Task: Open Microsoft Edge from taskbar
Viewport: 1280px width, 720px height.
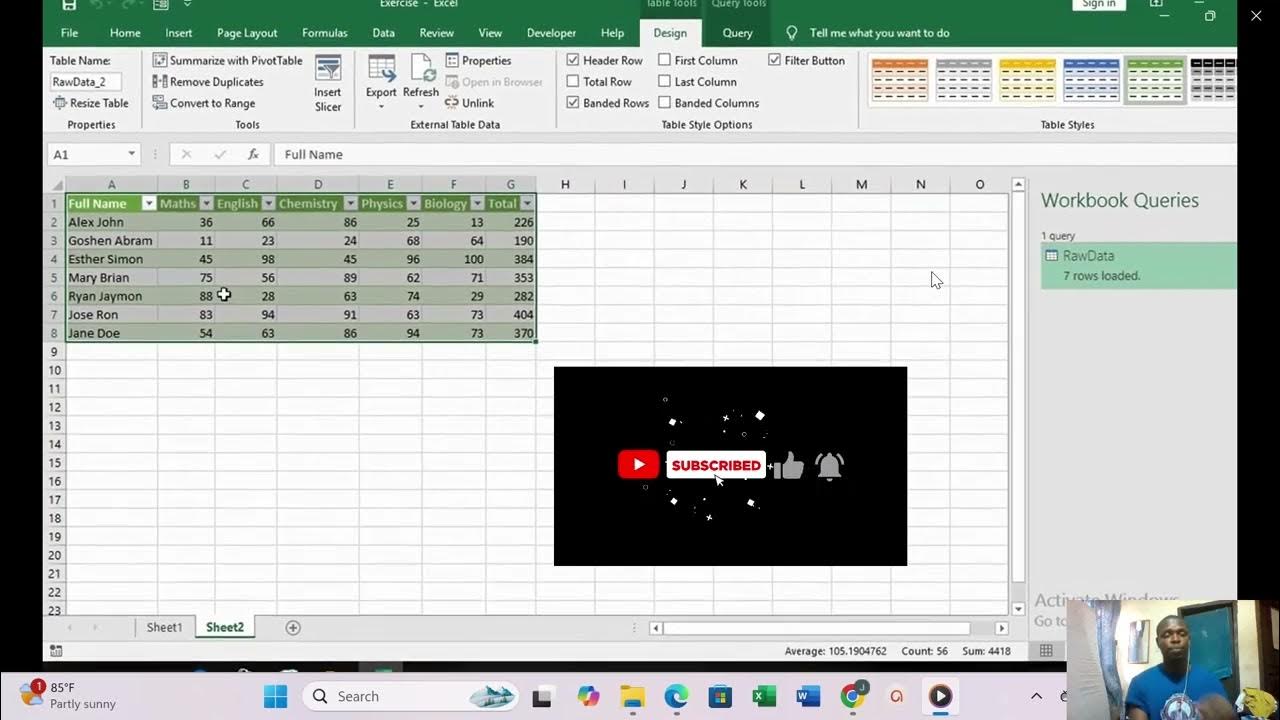Action: coord(676,696)
